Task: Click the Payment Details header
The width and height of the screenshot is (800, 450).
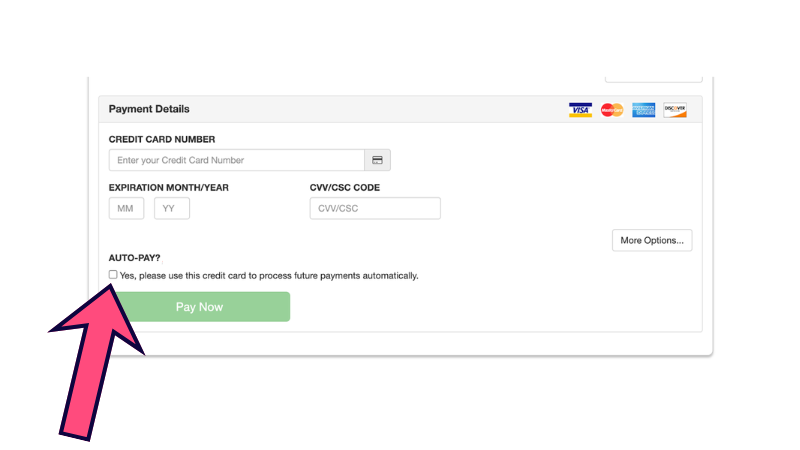Action: click(149, 109)
